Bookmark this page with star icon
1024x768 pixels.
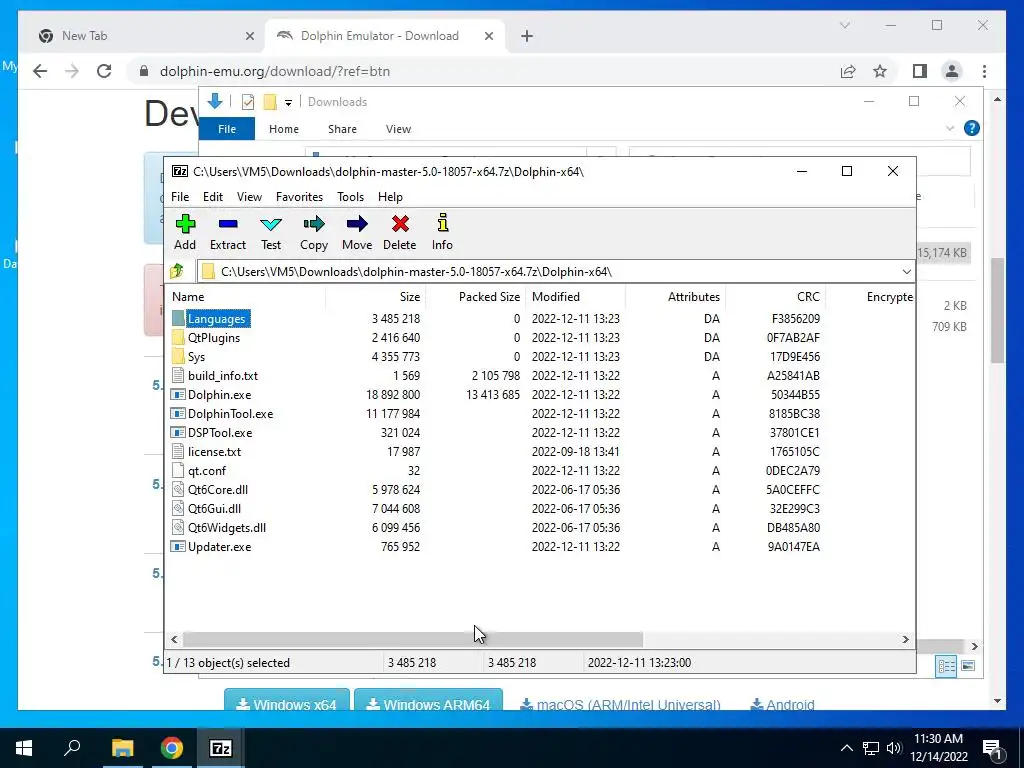(x=880, y=71)
